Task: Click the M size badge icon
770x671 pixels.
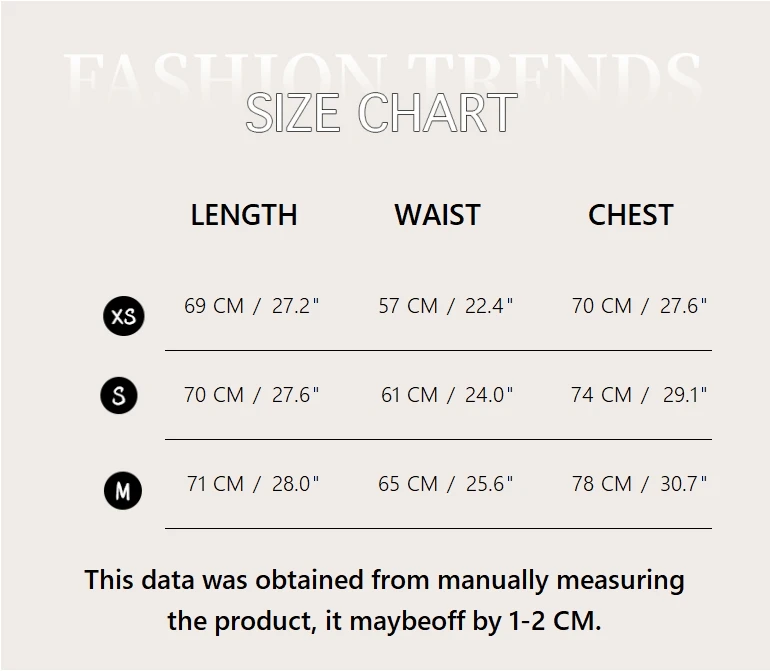Action: coord(123,491)
